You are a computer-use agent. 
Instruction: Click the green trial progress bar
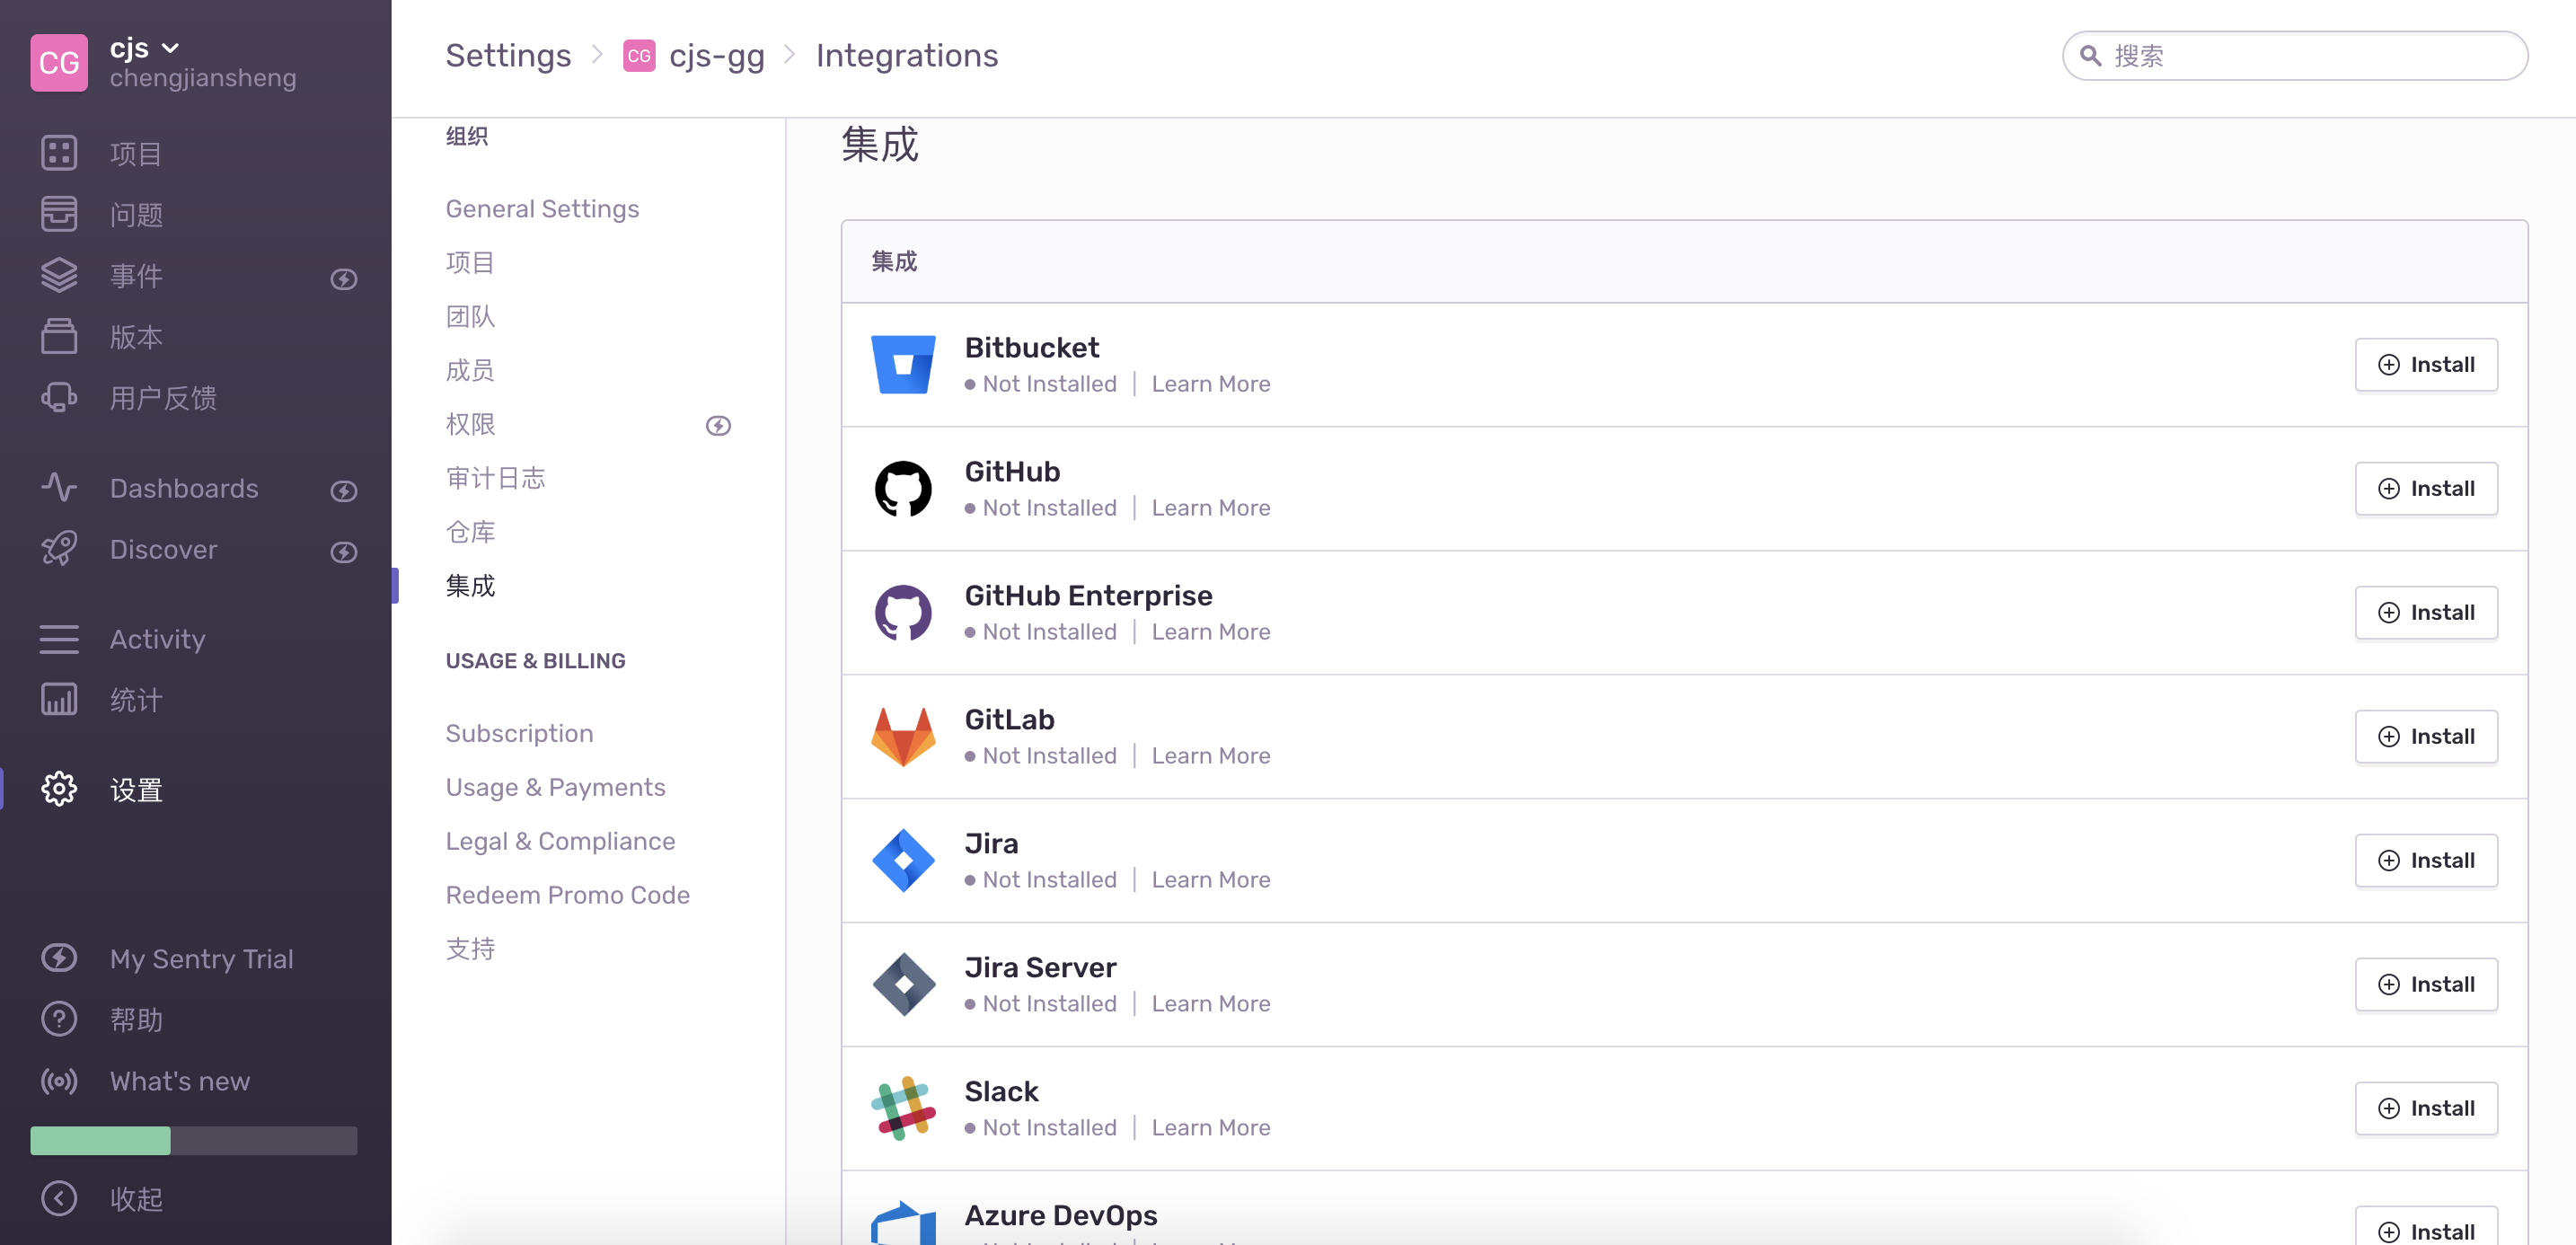pyautogui.click(x=100, y=1140)
